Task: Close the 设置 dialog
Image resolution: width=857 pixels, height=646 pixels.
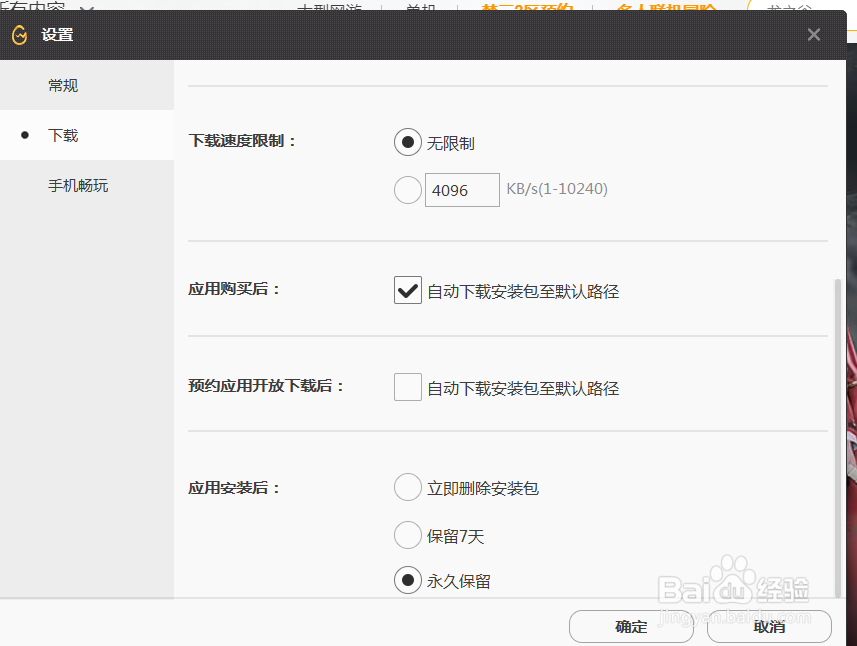Action: click(814, 35)
